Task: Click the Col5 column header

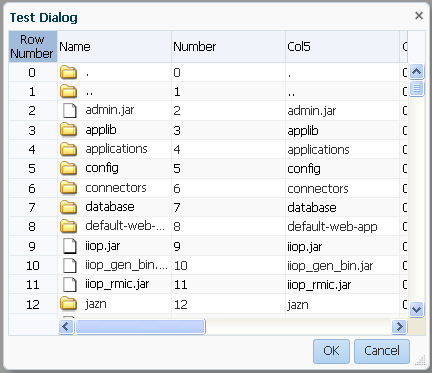Action: (x=342, y=47)
